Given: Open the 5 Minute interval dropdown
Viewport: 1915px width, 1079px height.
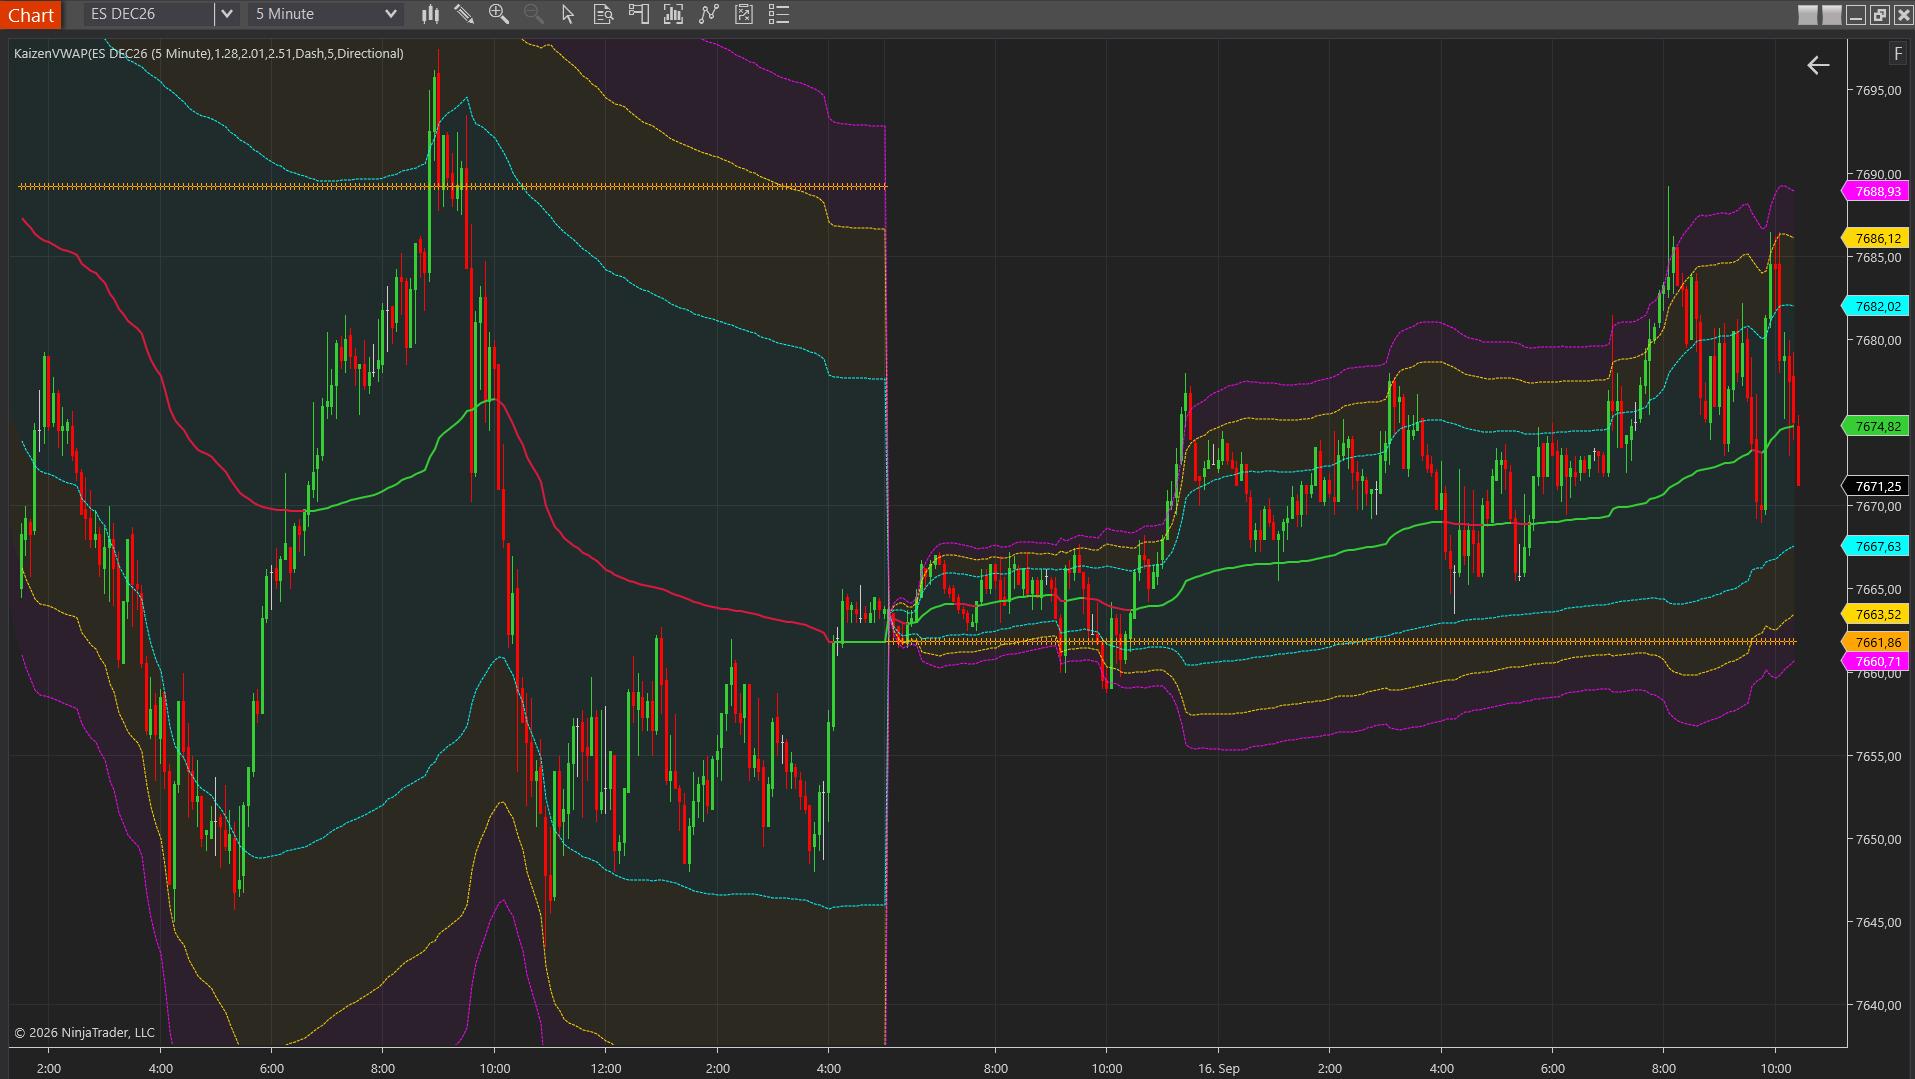Looking at the screenshot, I should [x=326, y=14].
